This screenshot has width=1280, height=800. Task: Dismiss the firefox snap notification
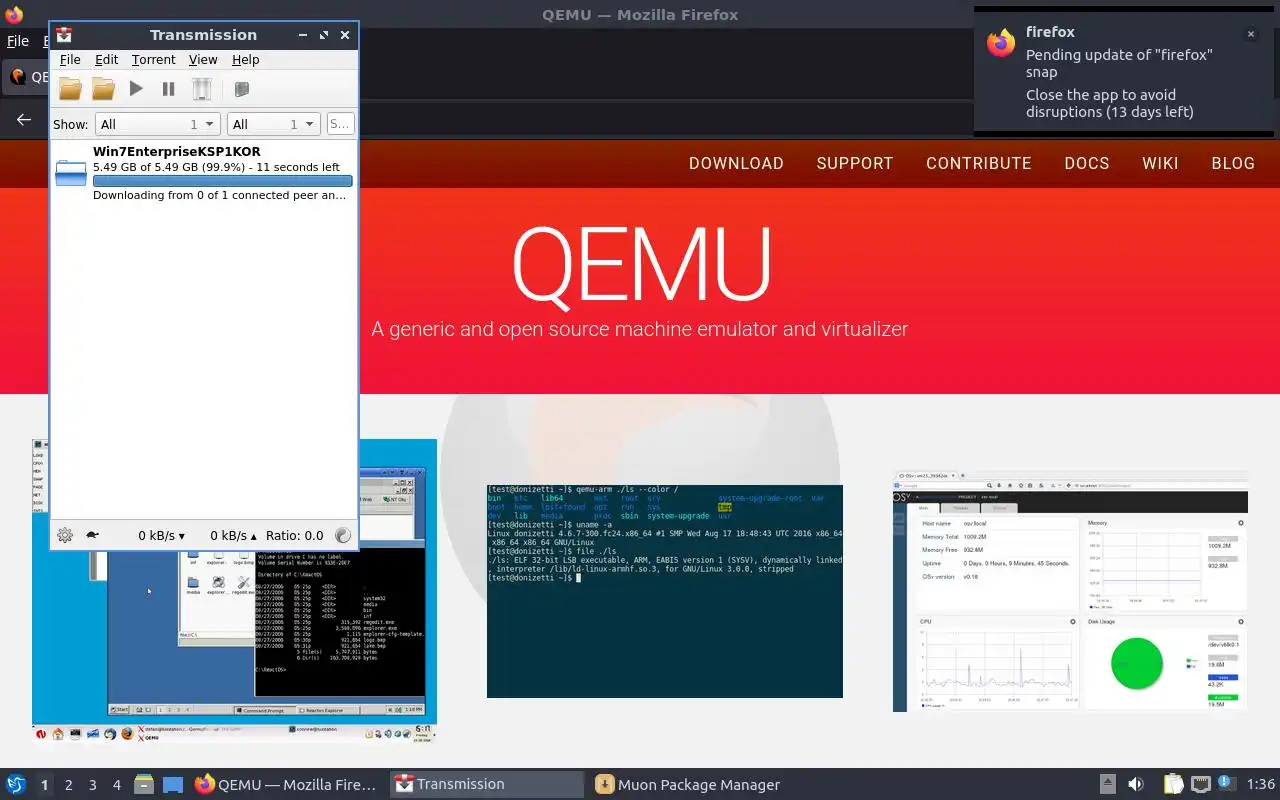click(x=1250, y=34)
